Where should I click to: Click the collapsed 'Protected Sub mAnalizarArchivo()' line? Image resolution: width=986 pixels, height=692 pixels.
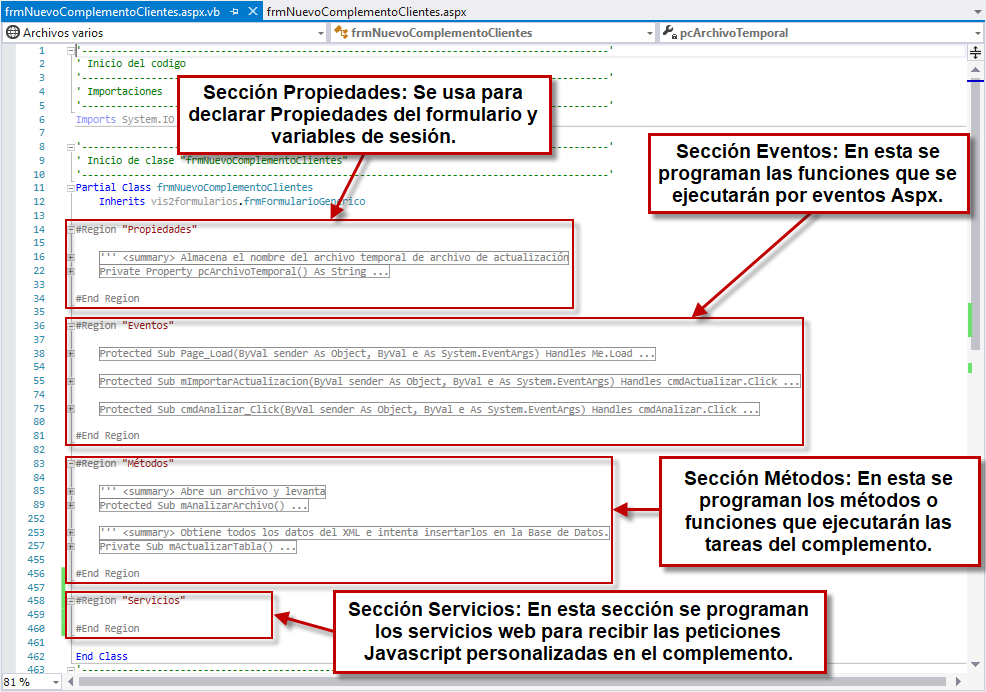click(203, 505)
